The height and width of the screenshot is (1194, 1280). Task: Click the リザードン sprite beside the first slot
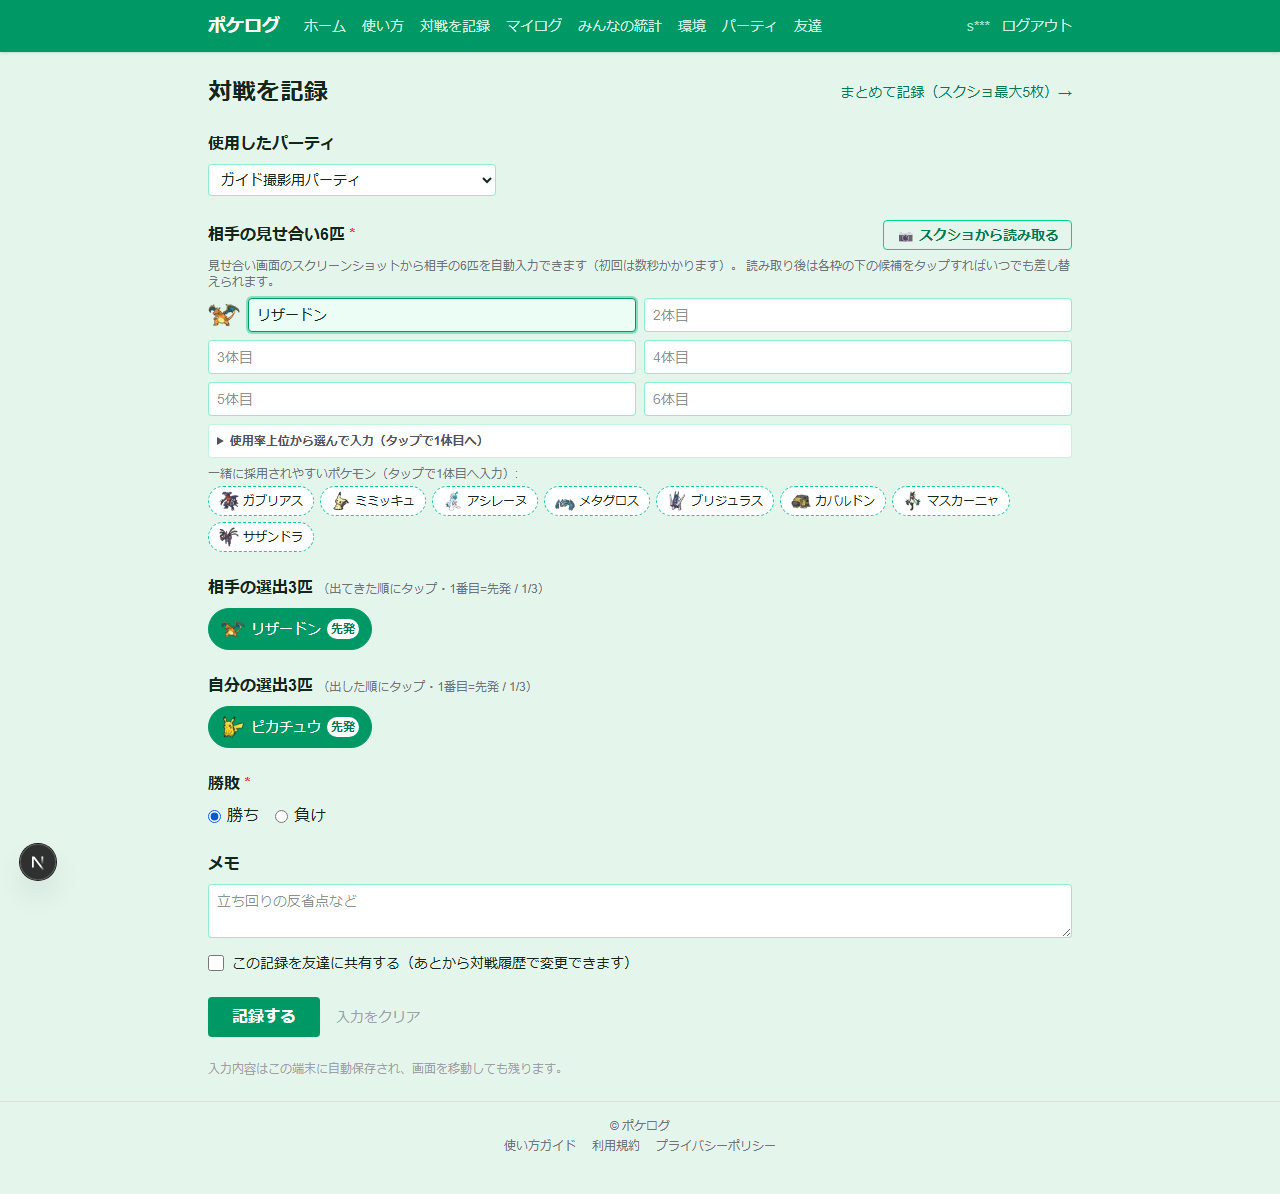click(224, 315)
